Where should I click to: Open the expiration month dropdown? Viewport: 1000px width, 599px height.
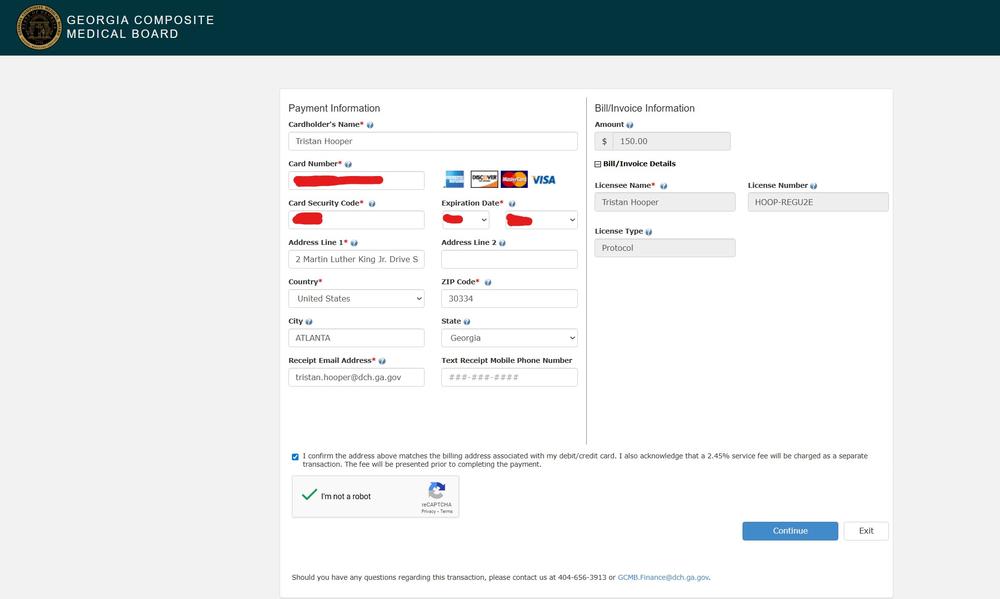click(465, 220)
